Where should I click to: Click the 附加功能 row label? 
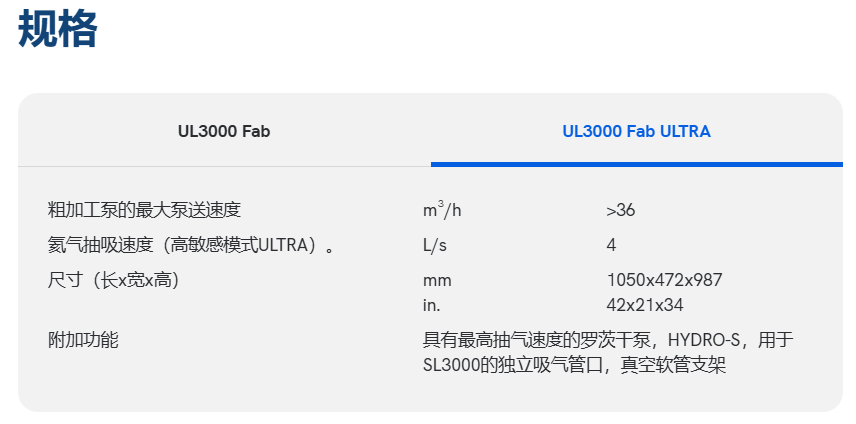(83, 340)
